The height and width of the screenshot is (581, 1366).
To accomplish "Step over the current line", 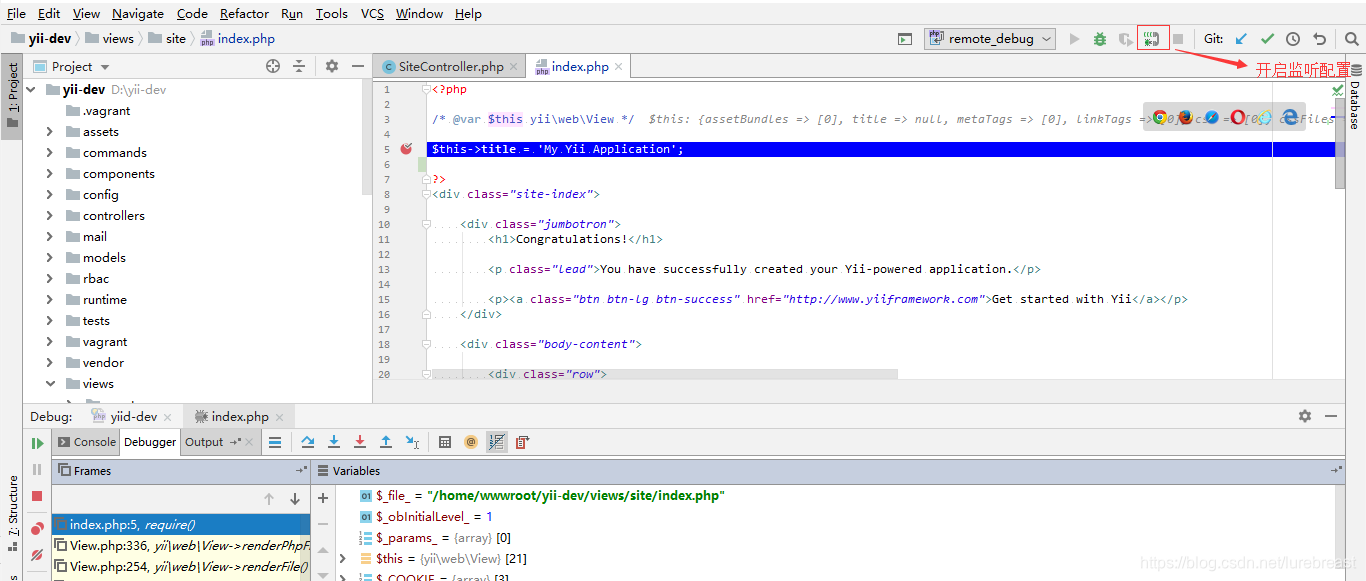I will coord(309,441).
